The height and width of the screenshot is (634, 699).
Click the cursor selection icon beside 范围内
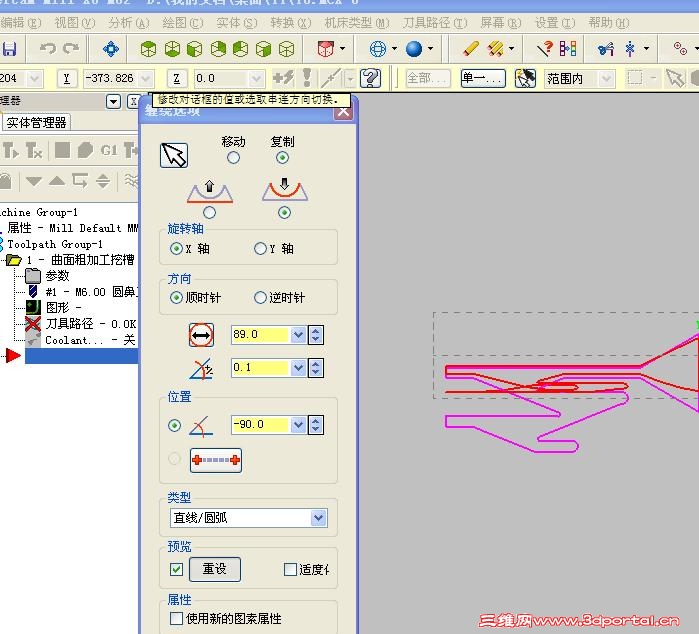coord(525,78)
